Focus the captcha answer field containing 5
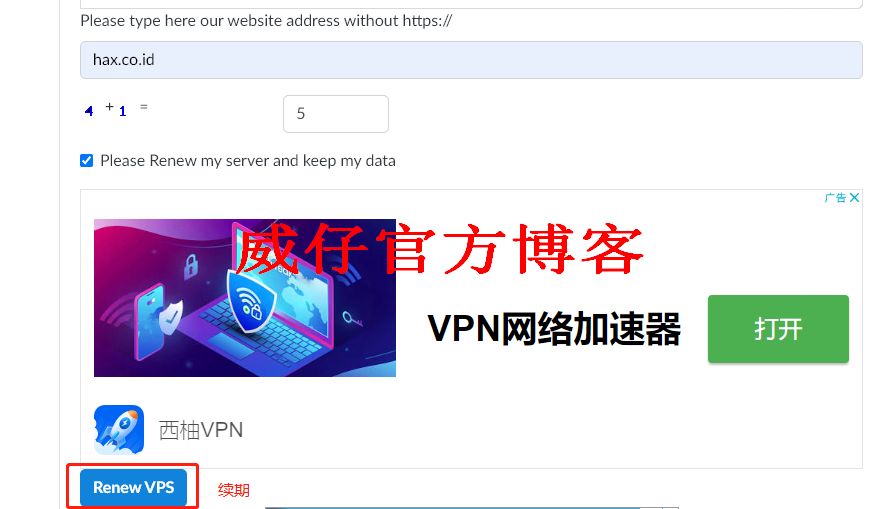The width and height of the screenshot is (881, 509). click(335, 114)
